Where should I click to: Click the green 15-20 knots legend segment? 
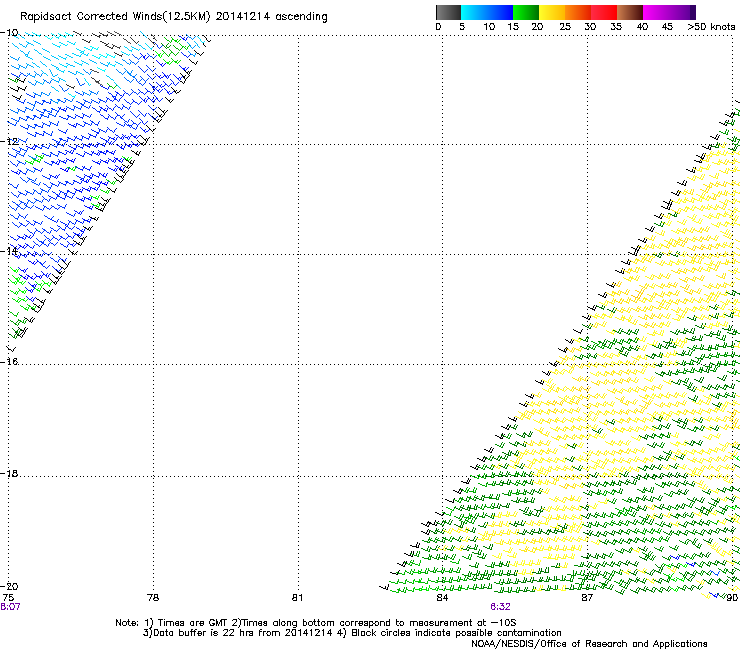point(526,12)
